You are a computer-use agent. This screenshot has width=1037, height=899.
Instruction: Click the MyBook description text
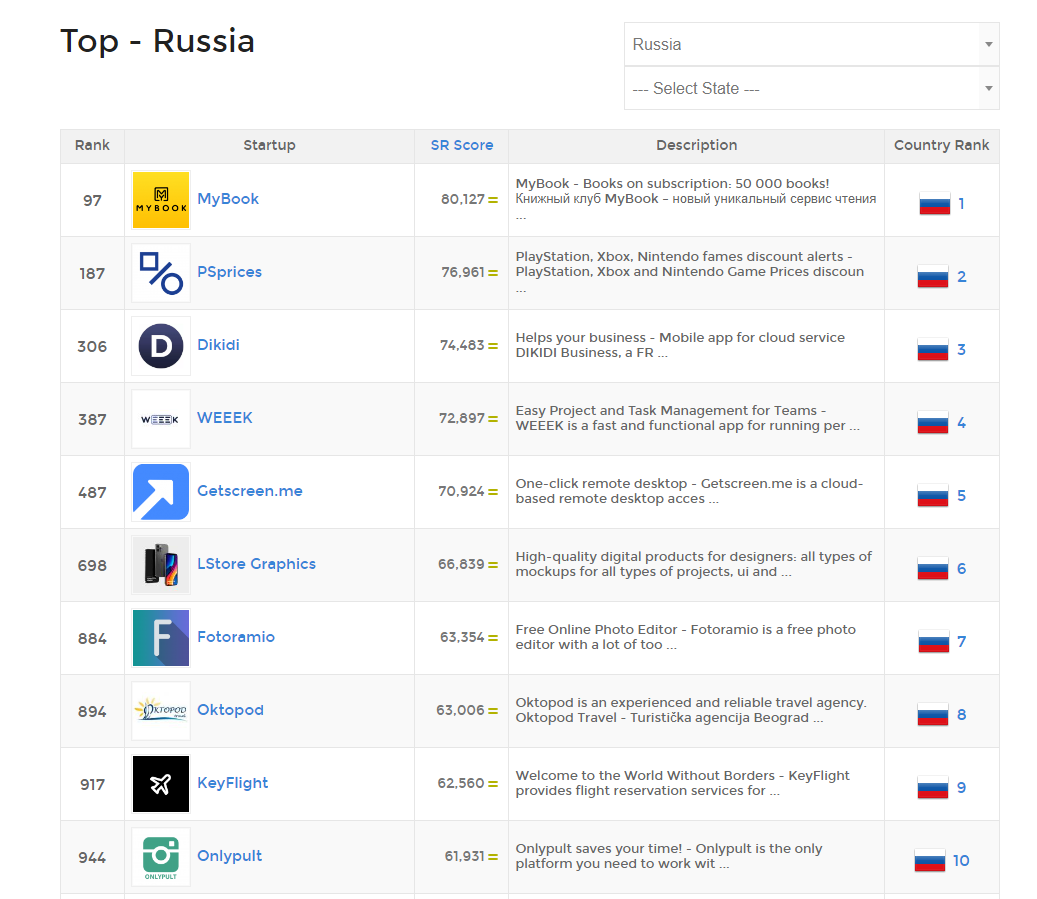point(696,198)
